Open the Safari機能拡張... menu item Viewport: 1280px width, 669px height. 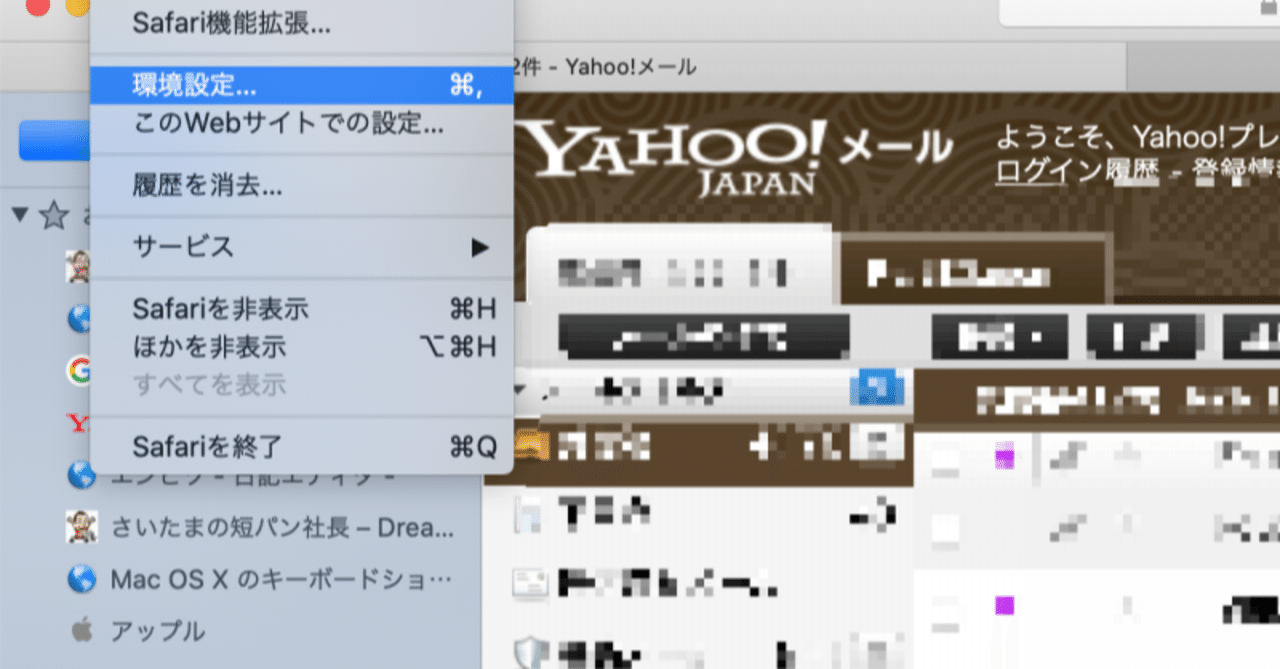point(301,24)
